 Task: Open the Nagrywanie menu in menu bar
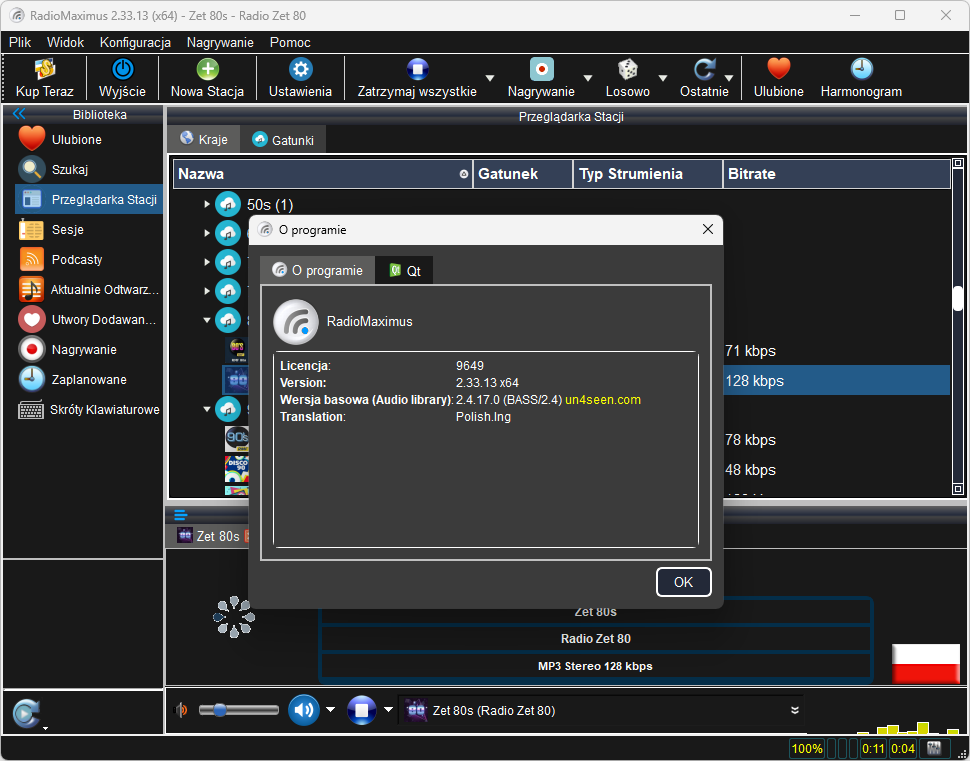click(220, 42)
